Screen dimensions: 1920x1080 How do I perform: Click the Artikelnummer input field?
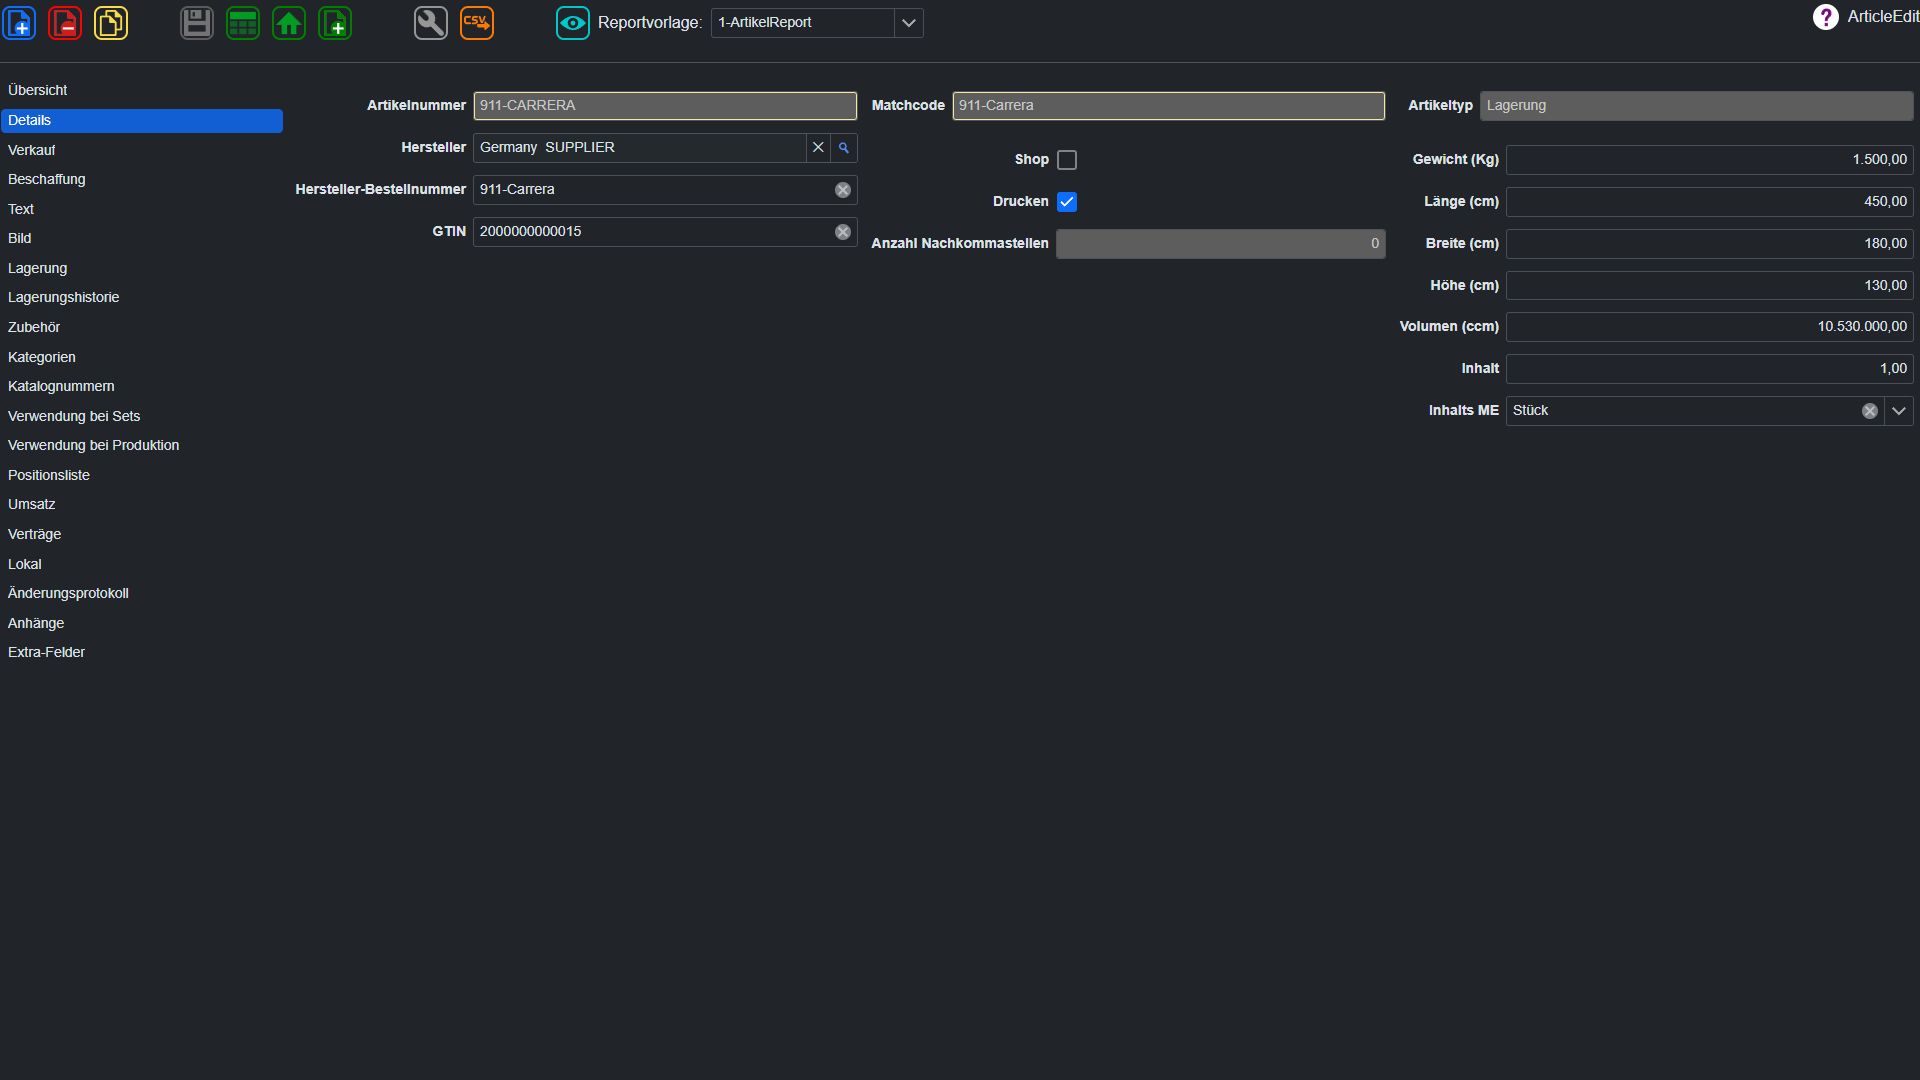click(665, 106)
